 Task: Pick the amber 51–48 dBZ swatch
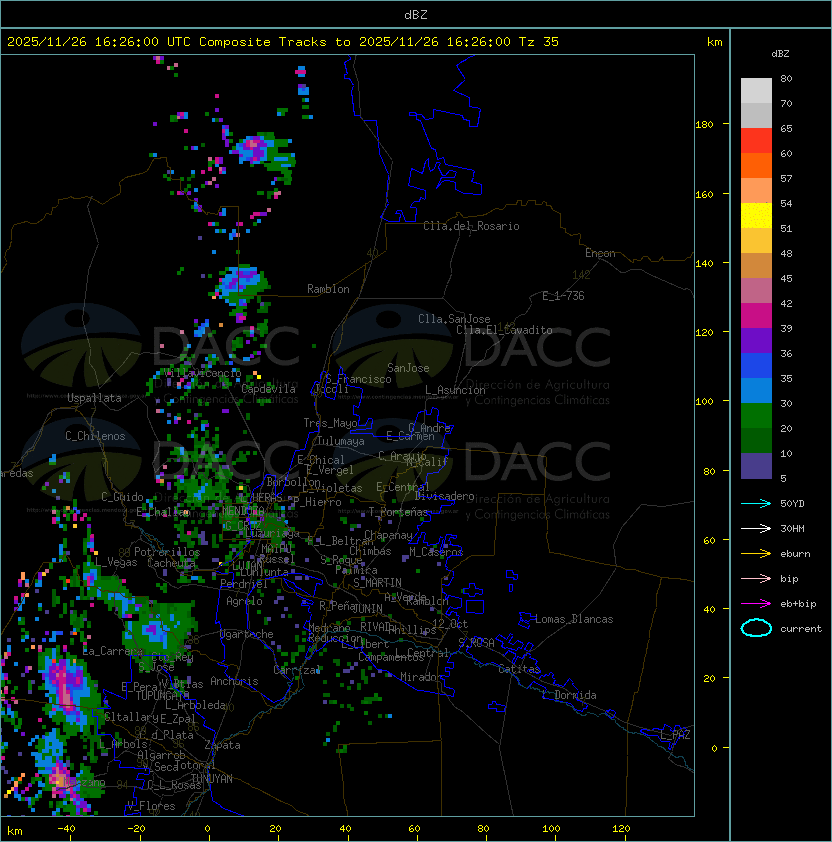coord(756,241)
